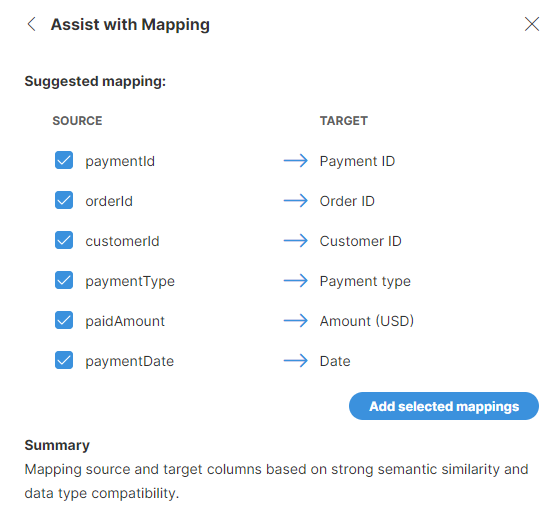
Task: Click Add selected mappings button
Action: (444, 406)
